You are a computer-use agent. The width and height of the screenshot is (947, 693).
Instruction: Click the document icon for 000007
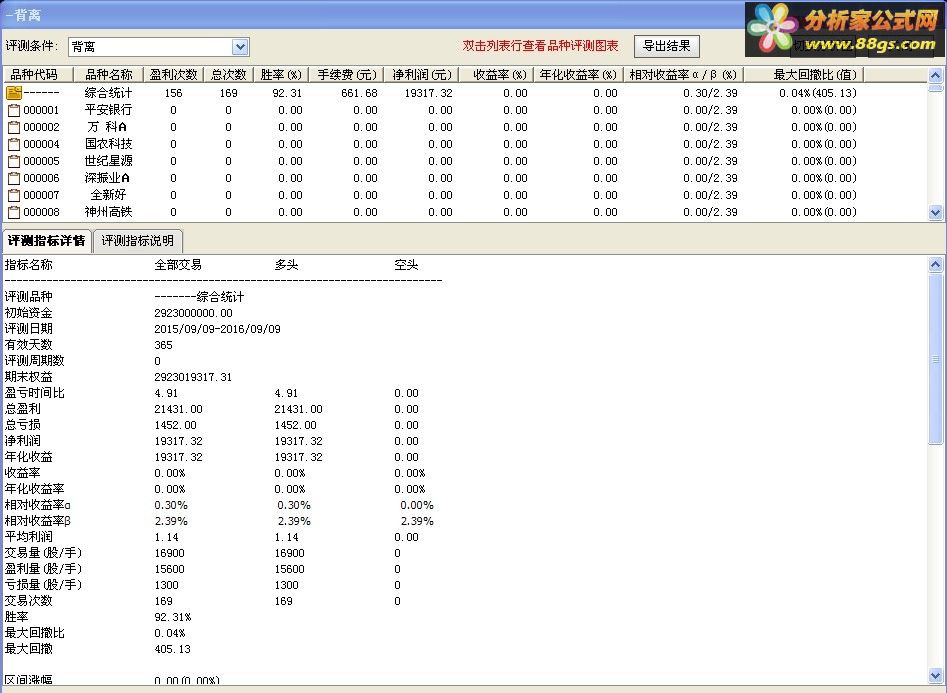pyautogui.click(x=14, y=195)
